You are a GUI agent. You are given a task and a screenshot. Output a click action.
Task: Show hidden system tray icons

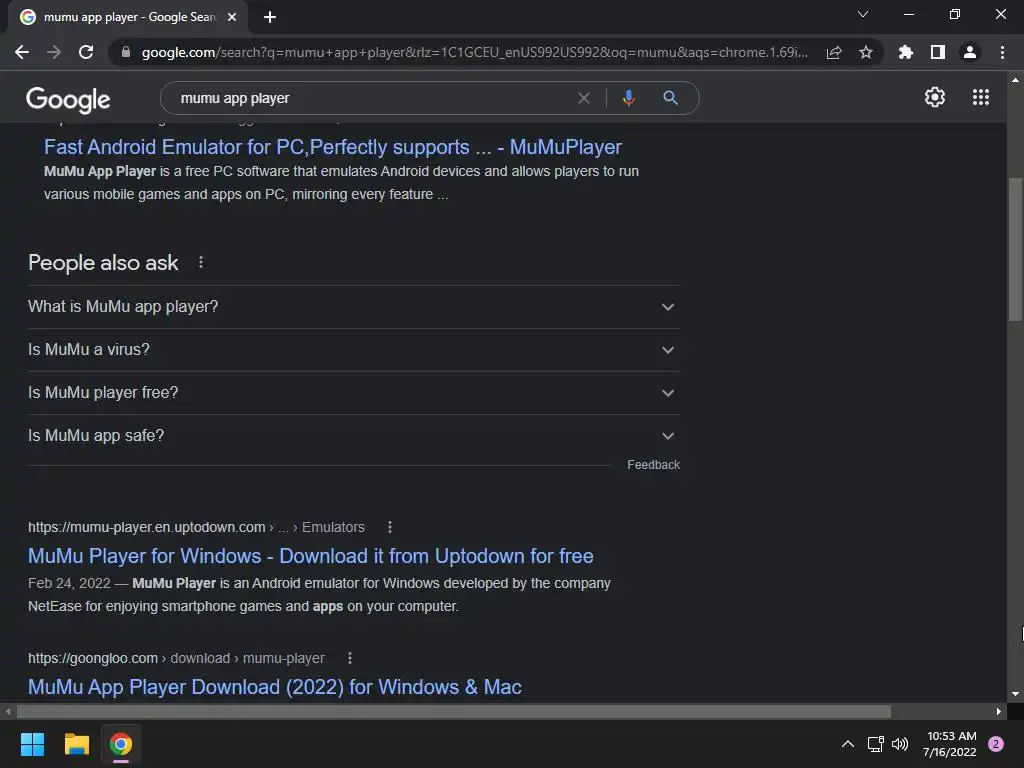point(848,744)
